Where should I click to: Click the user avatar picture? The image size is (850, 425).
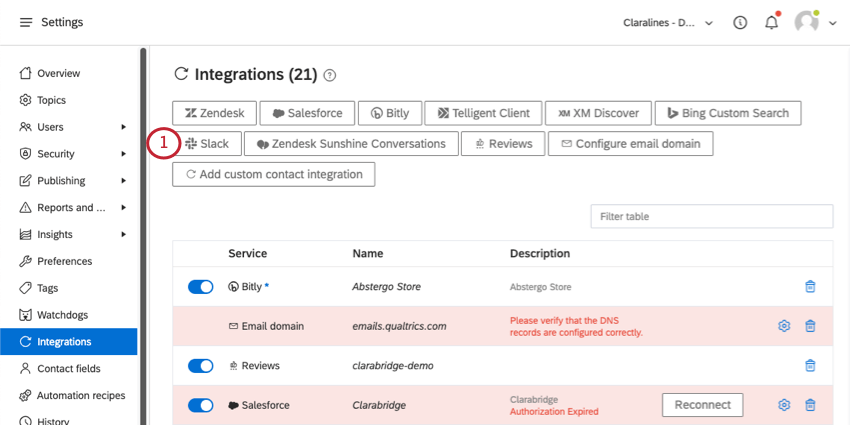[806, 23]
